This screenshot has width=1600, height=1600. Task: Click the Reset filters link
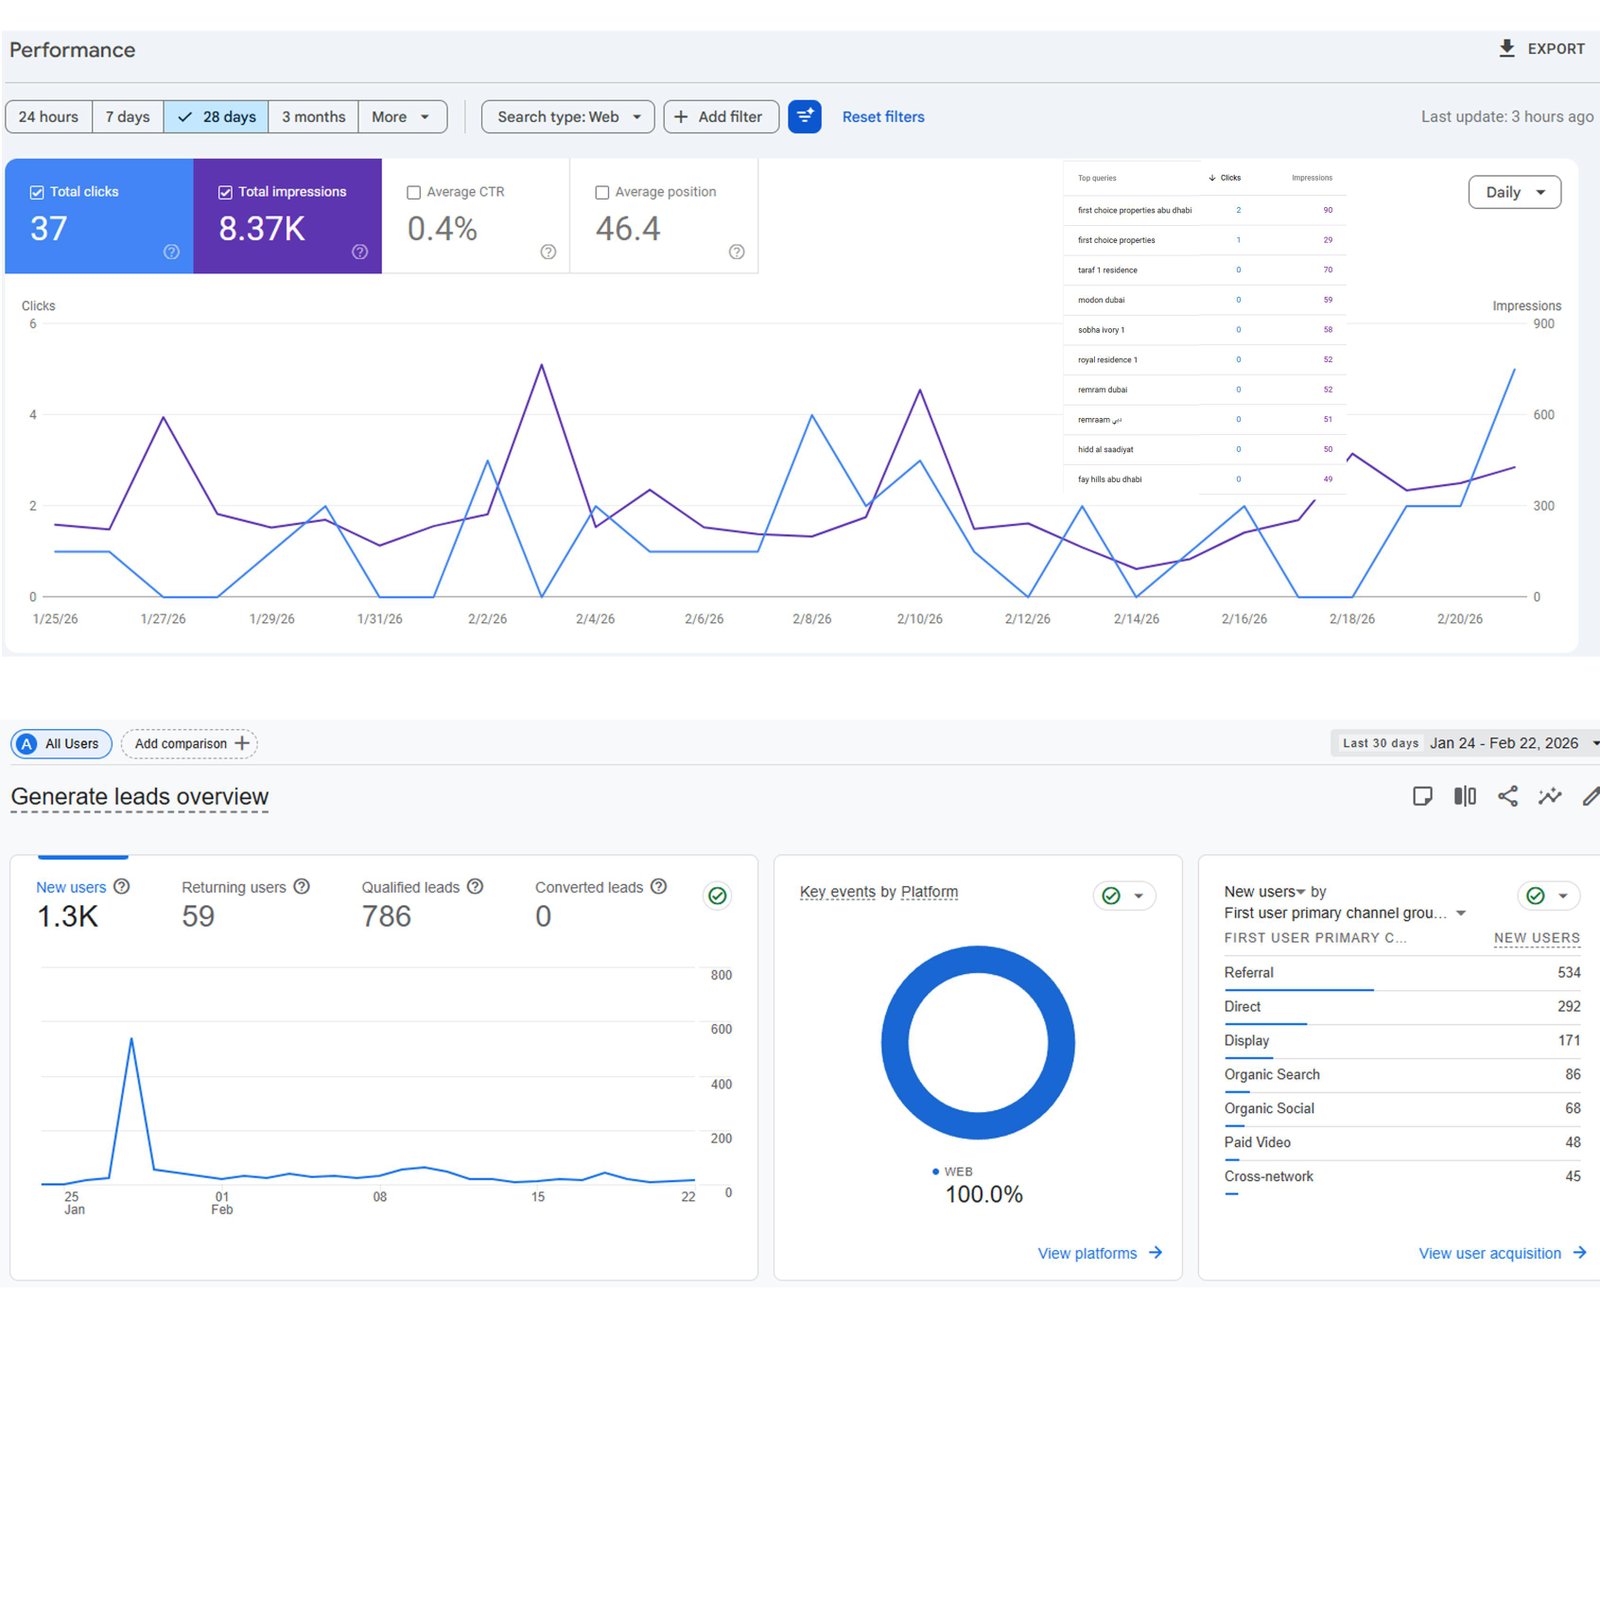click(883, 117)
